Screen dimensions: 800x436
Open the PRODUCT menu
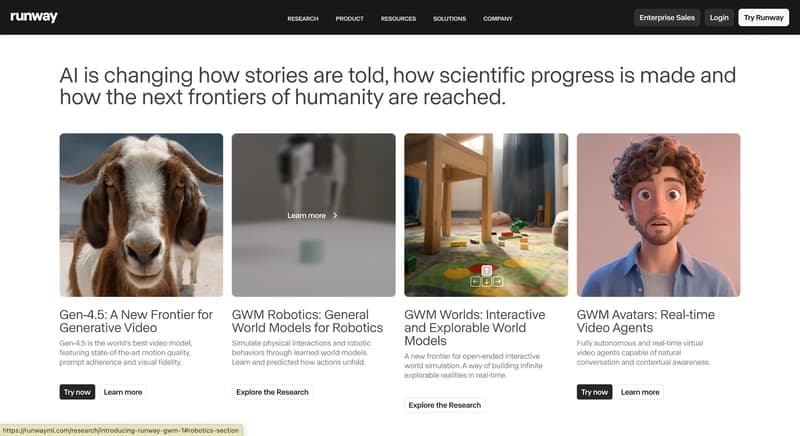pyautogui.click(x=349, y=18)
